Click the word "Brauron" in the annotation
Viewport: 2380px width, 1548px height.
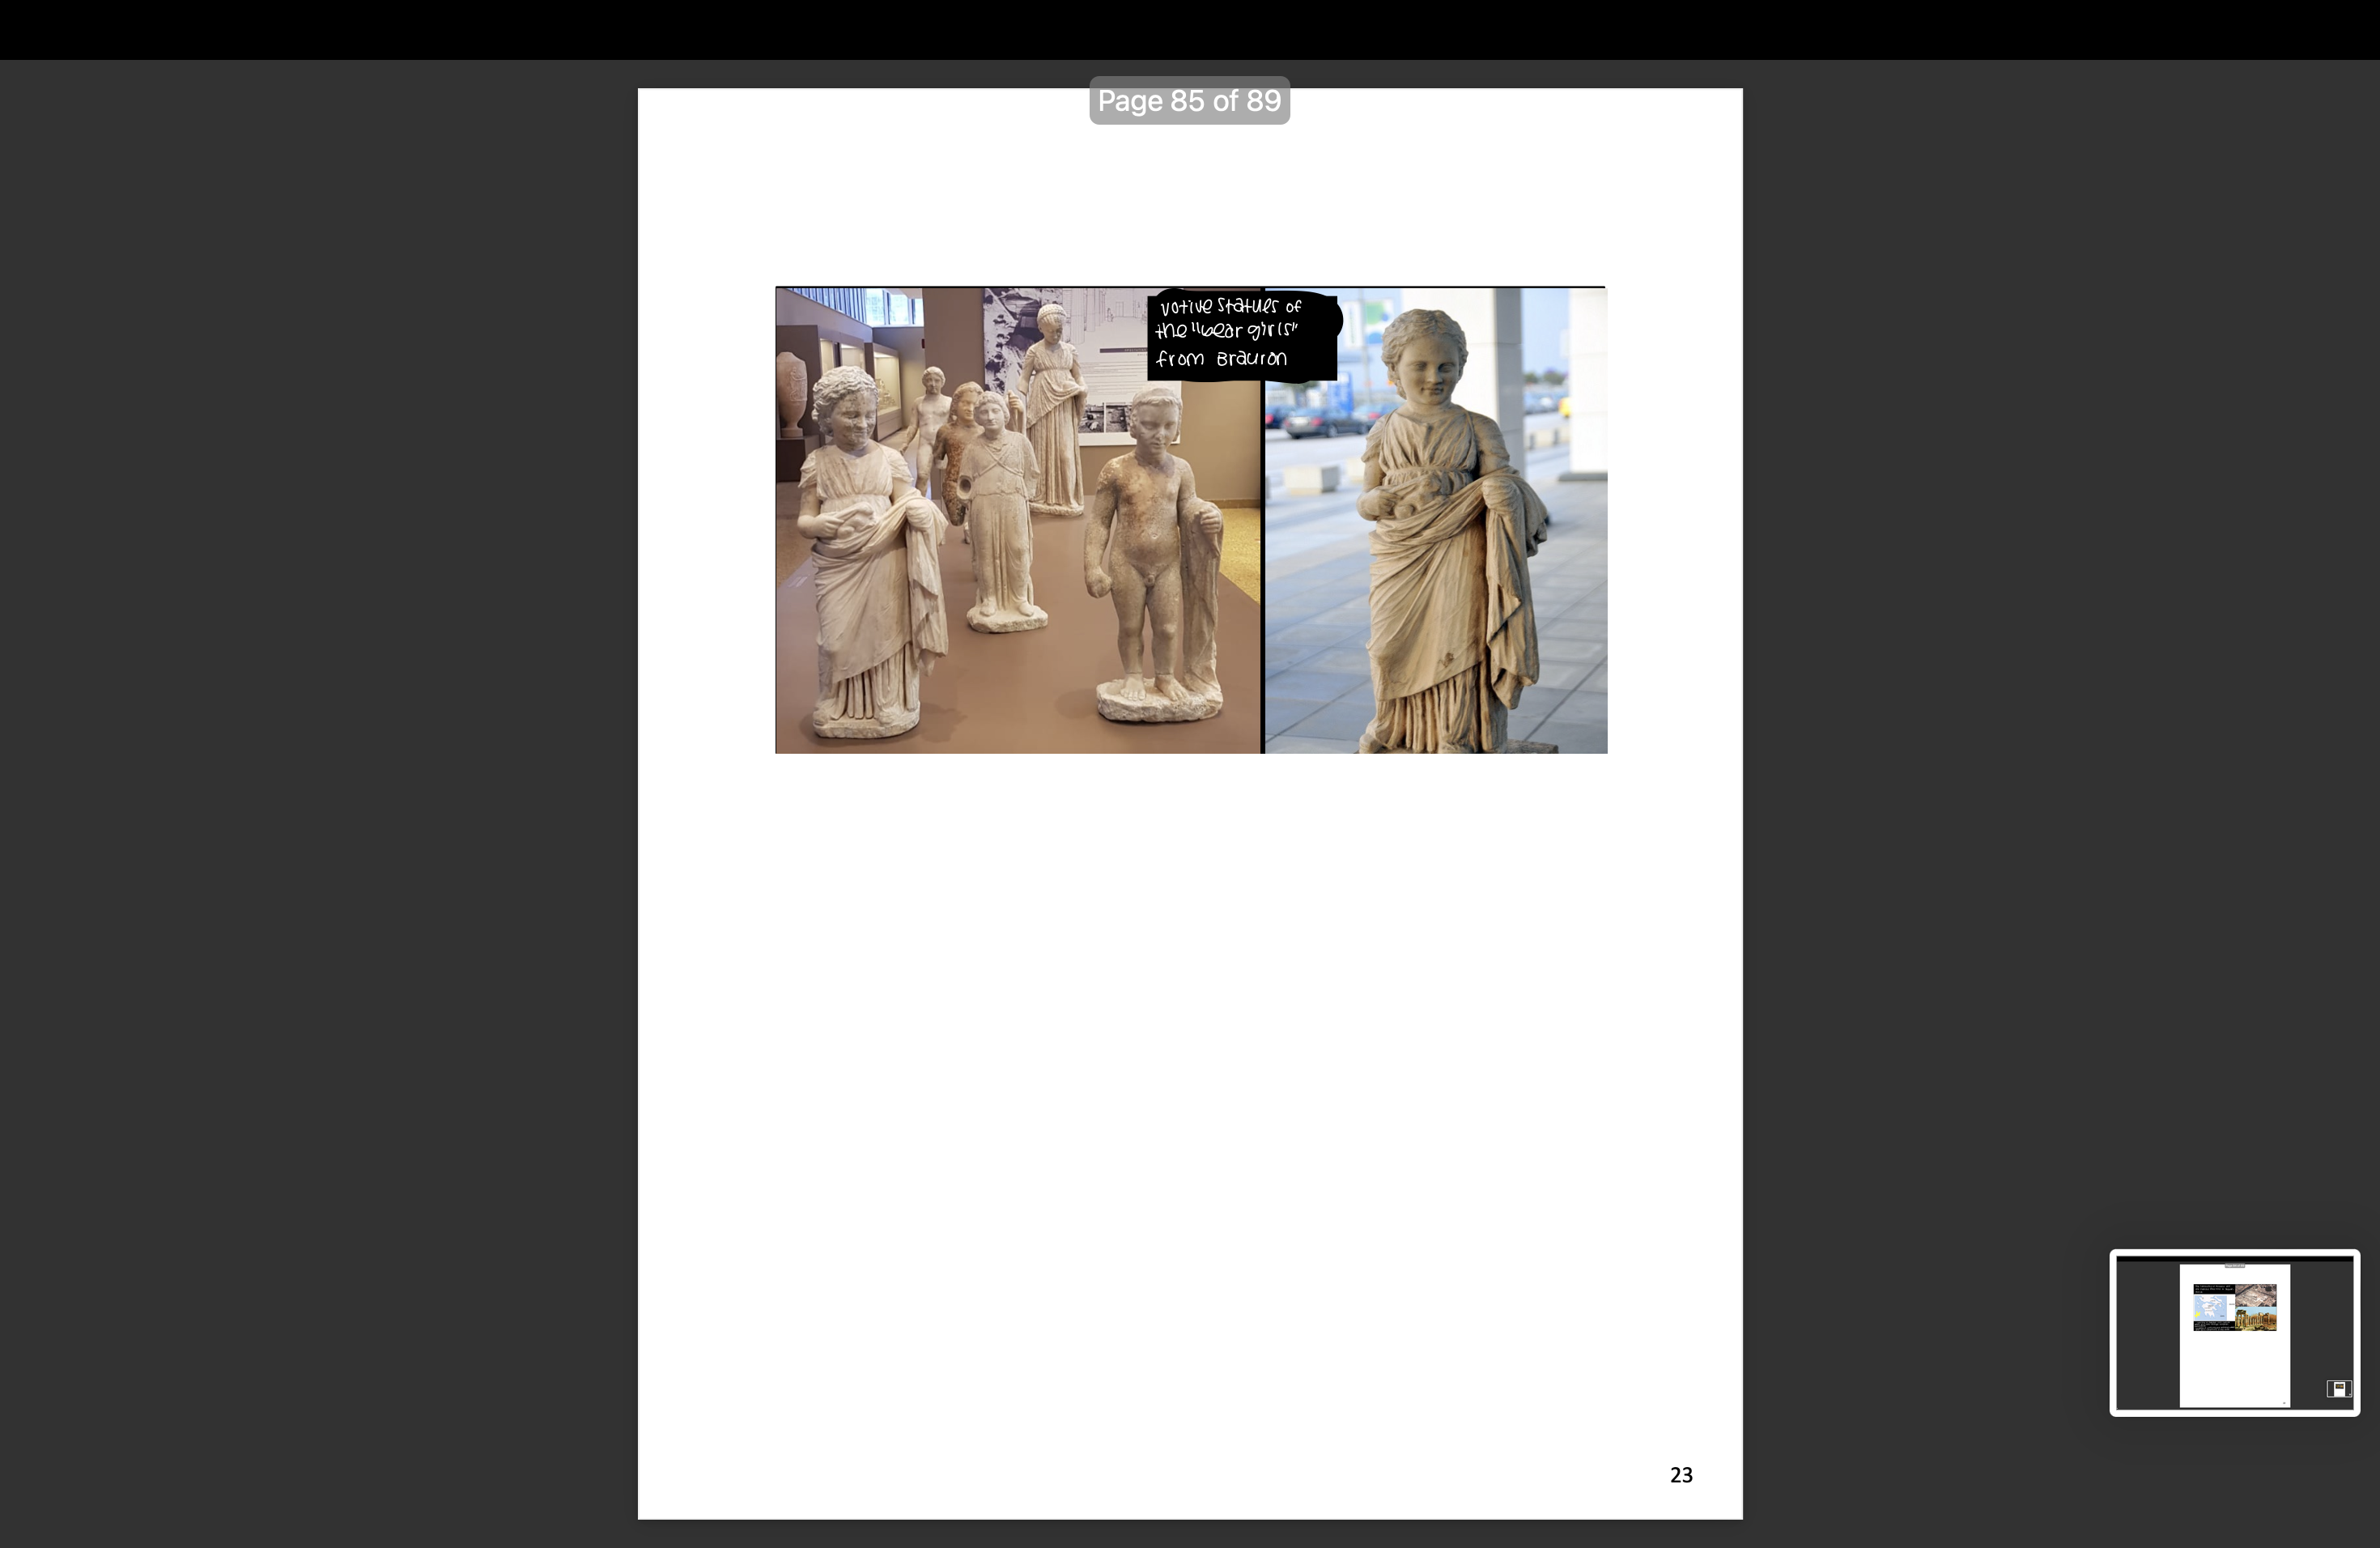click(1254, 358)
